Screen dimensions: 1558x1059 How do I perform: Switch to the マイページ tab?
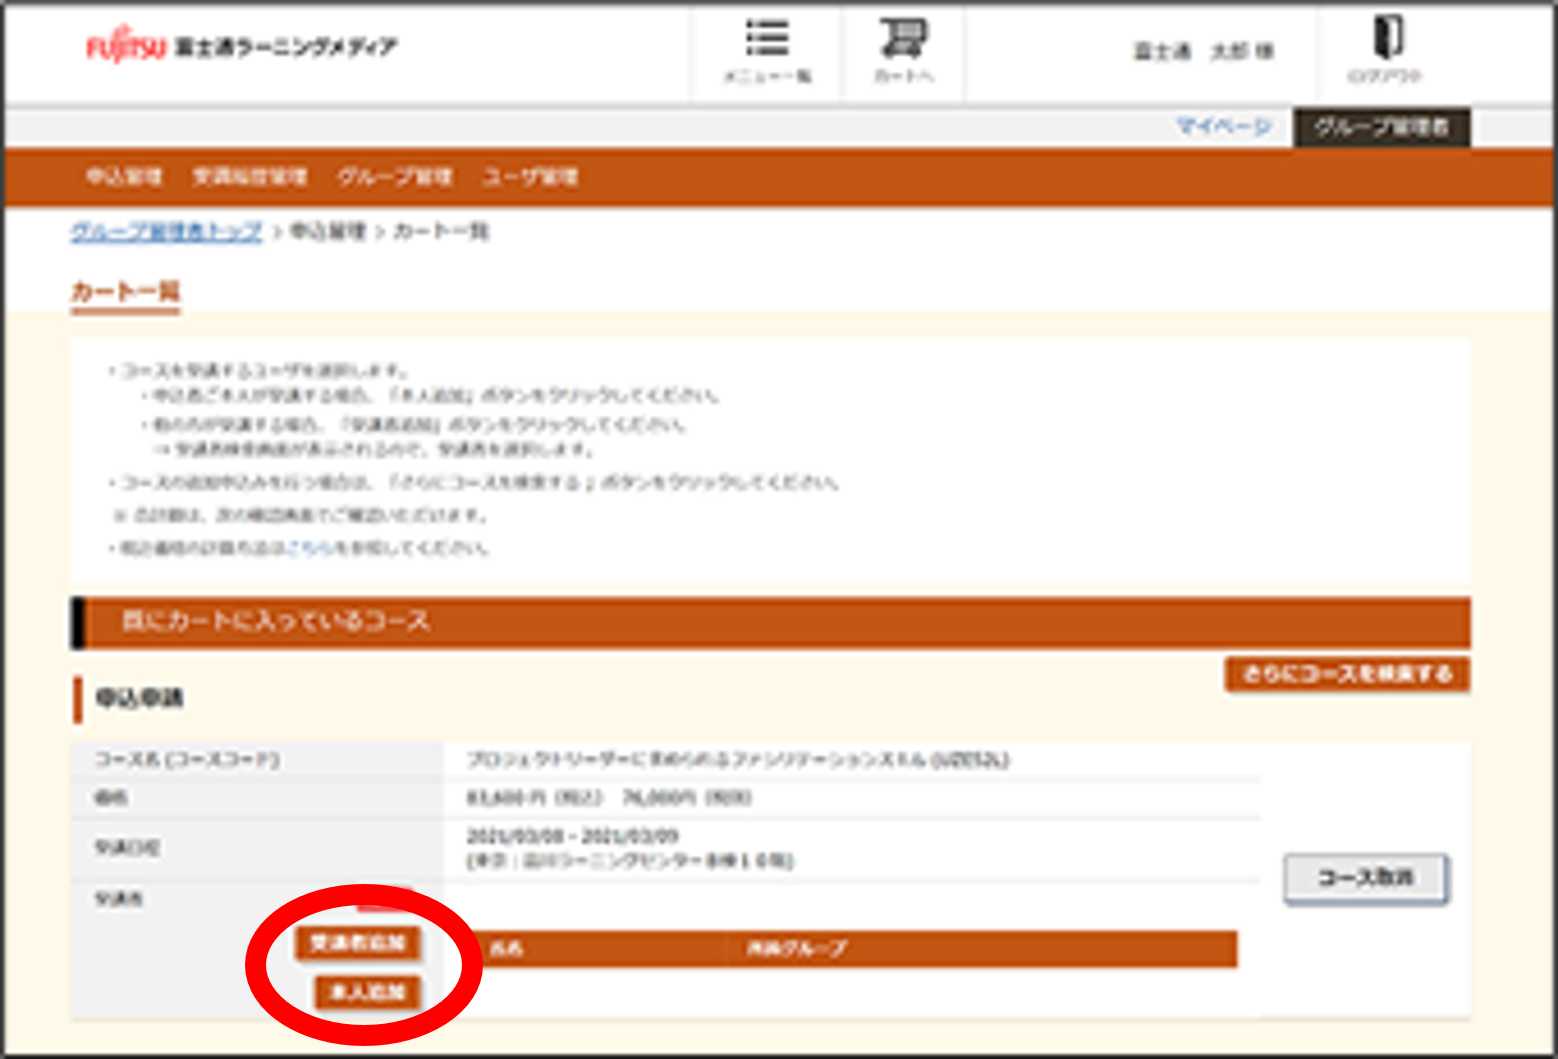tap(1223, 127)
